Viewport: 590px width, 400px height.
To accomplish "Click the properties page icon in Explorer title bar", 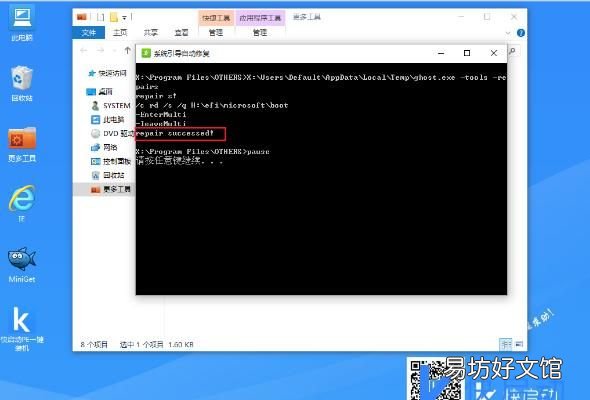I will (x=100, y=17).
